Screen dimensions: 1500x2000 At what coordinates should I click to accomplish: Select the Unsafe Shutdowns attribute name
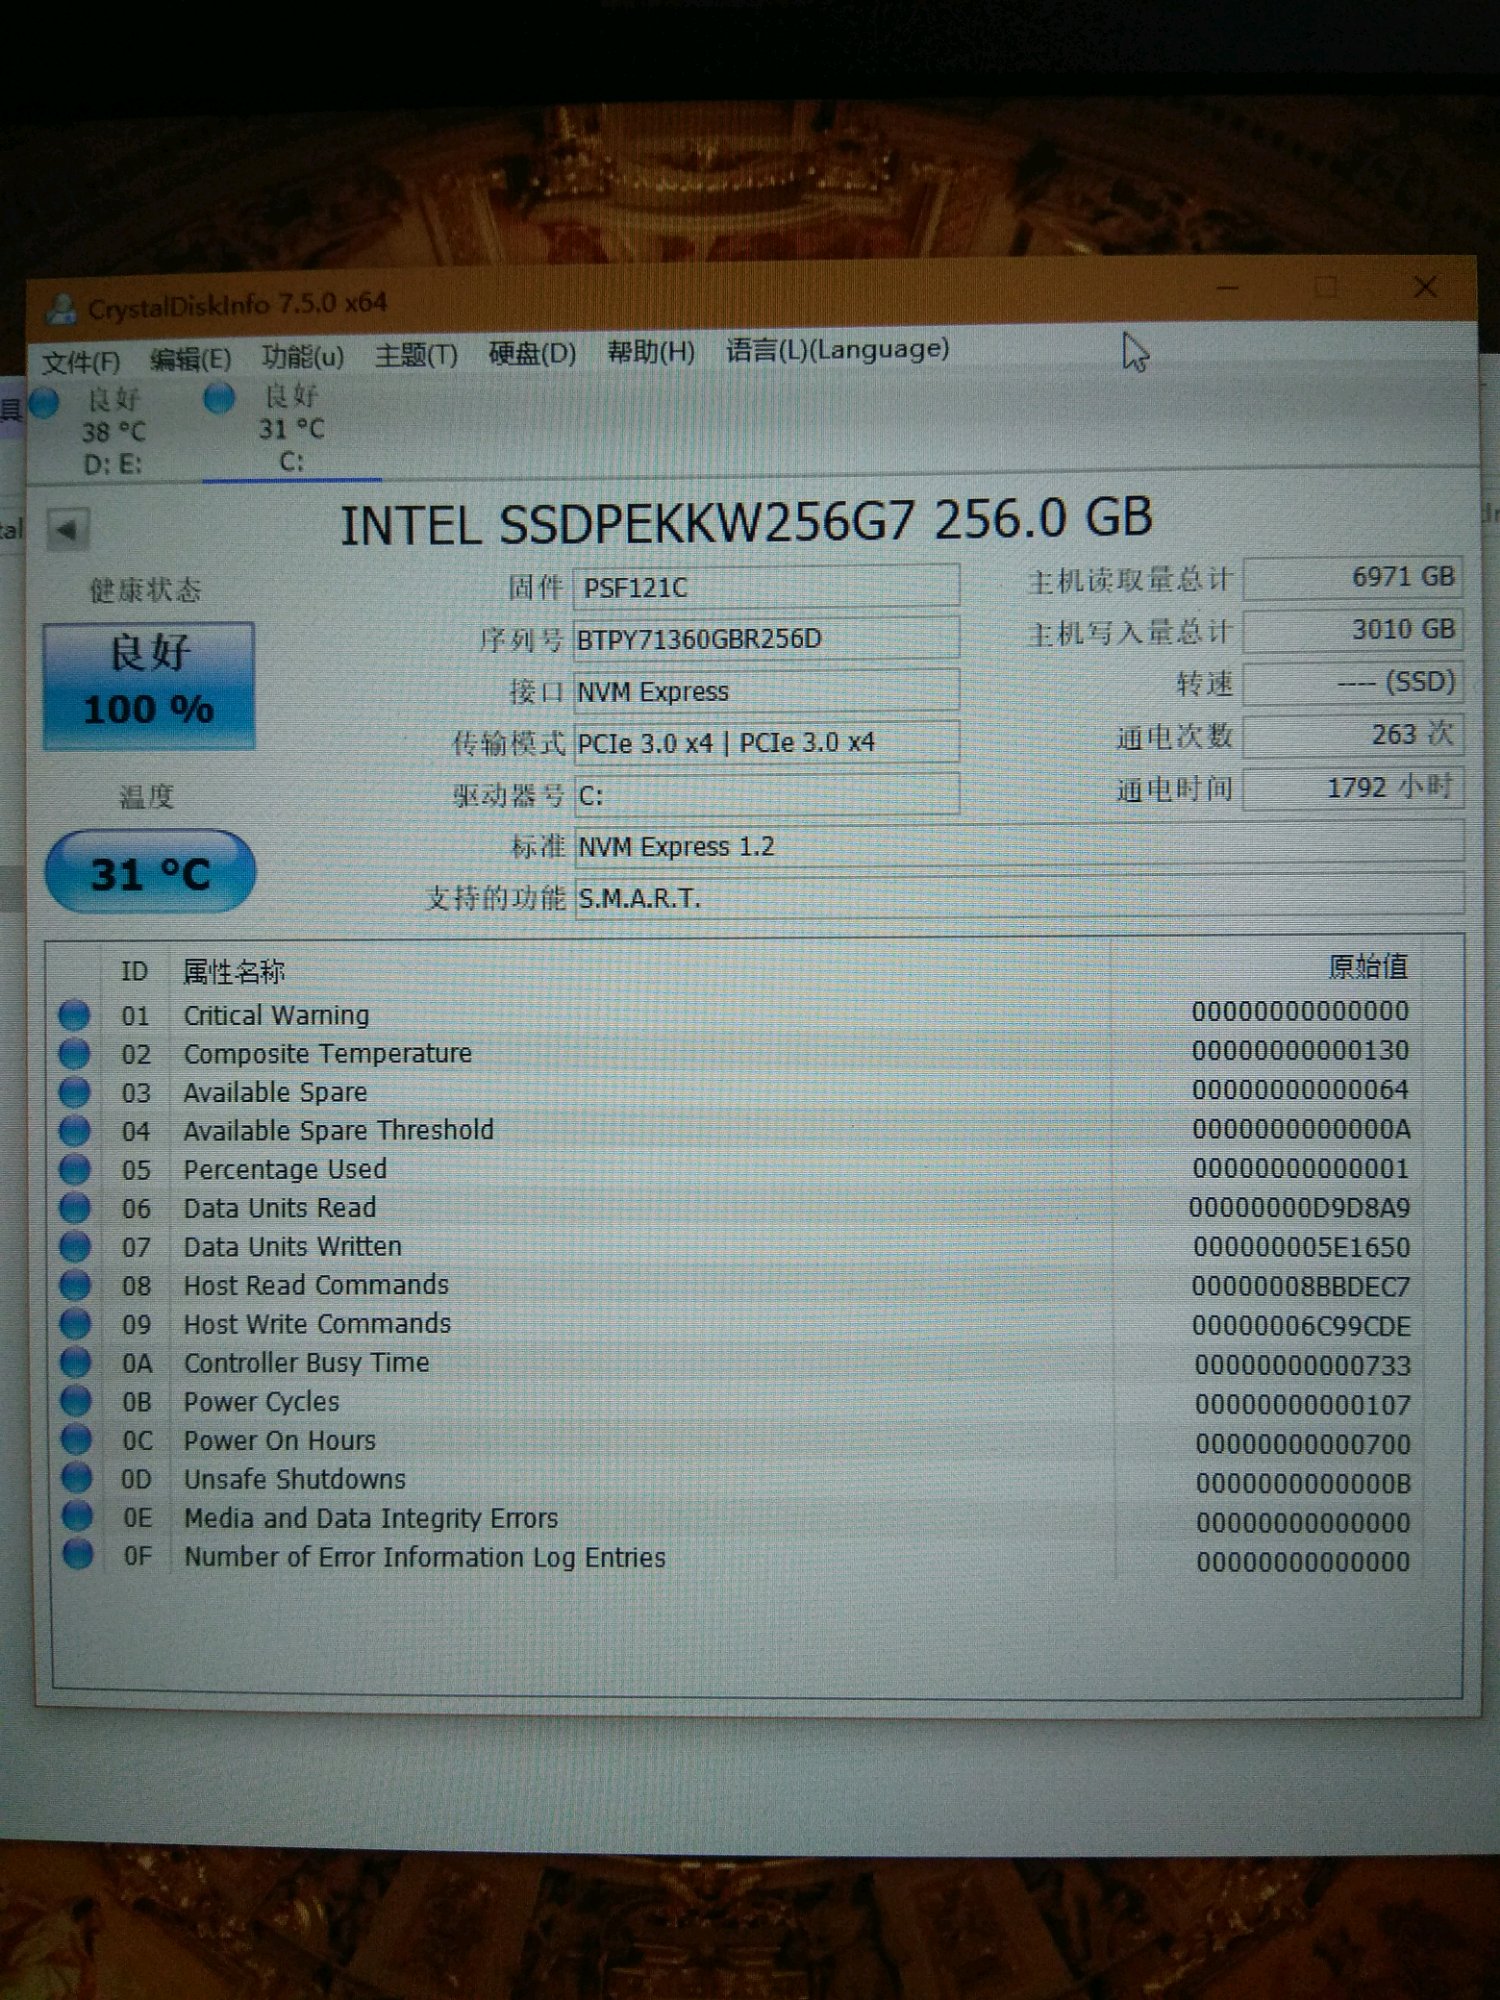pos(295,1479)
